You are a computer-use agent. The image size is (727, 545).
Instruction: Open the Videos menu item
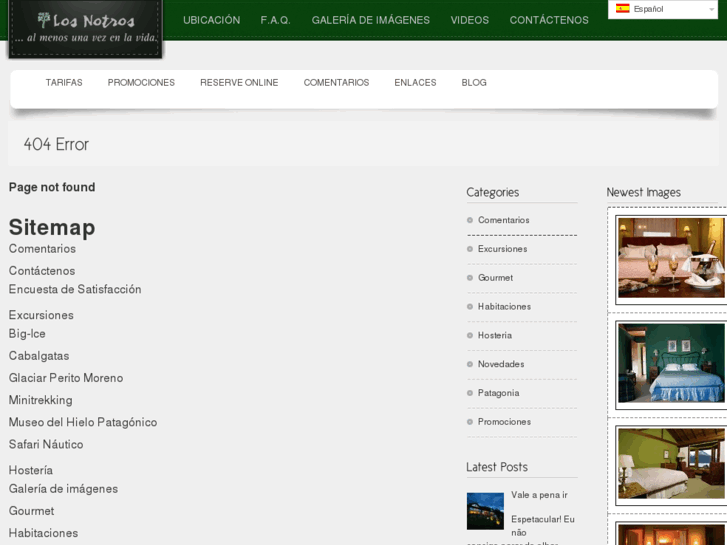(x=470, y=20)
